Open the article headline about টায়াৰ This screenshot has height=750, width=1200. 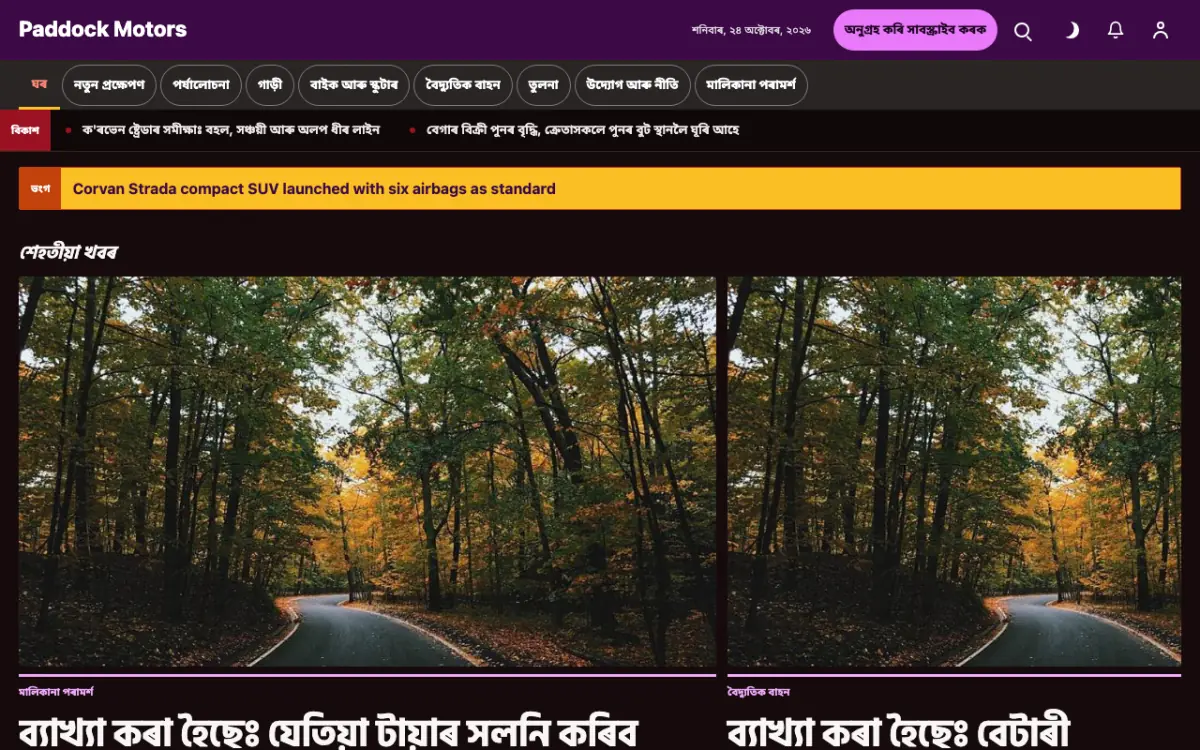pos(328,731)
